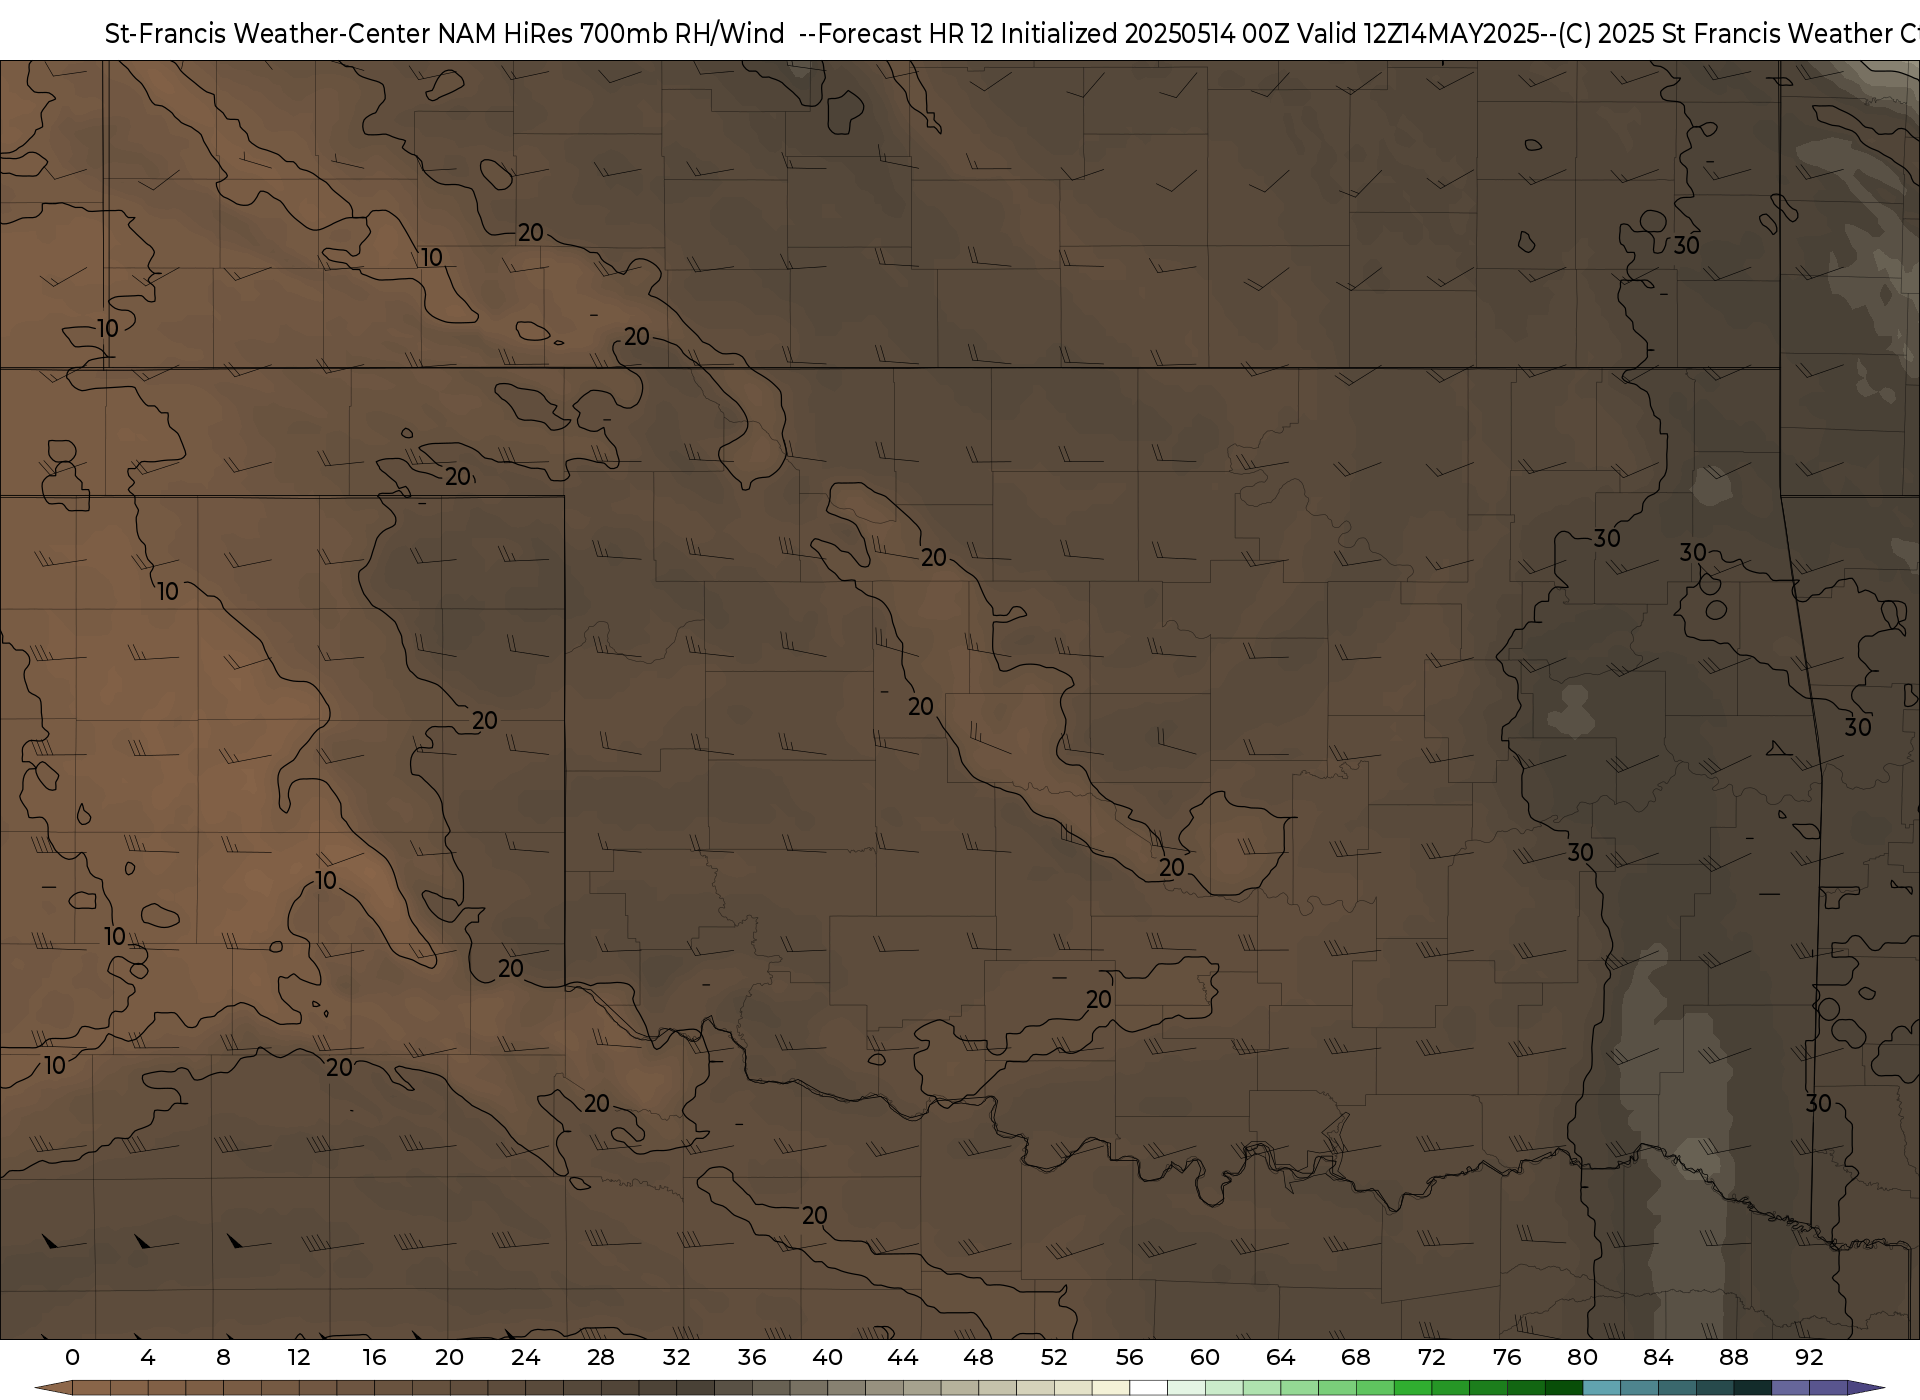
Task: Click the colorbar label "24"
Action: [525, 1357]
